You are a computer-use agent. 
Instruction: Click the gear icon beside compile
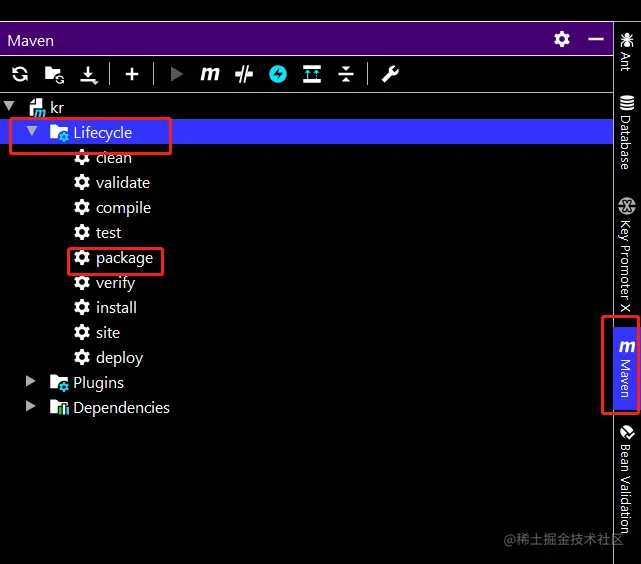pyautogui.click(x=82, y=207)
